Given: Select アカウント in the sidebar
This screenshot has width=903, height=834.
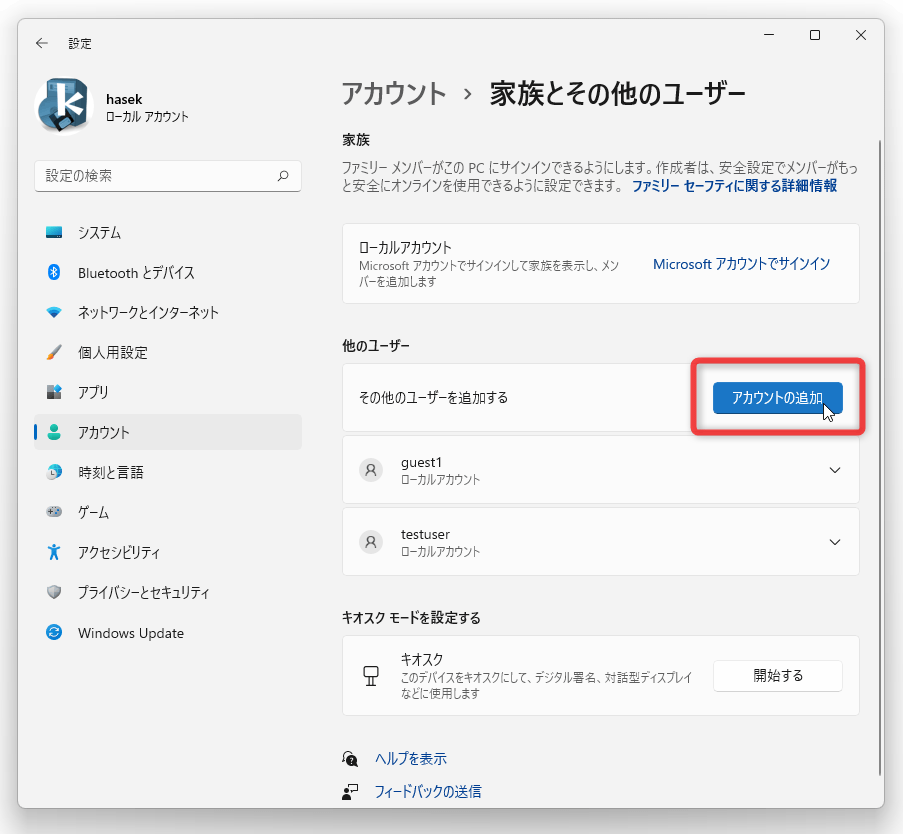Looking at the screenshot, I should 168,433.
